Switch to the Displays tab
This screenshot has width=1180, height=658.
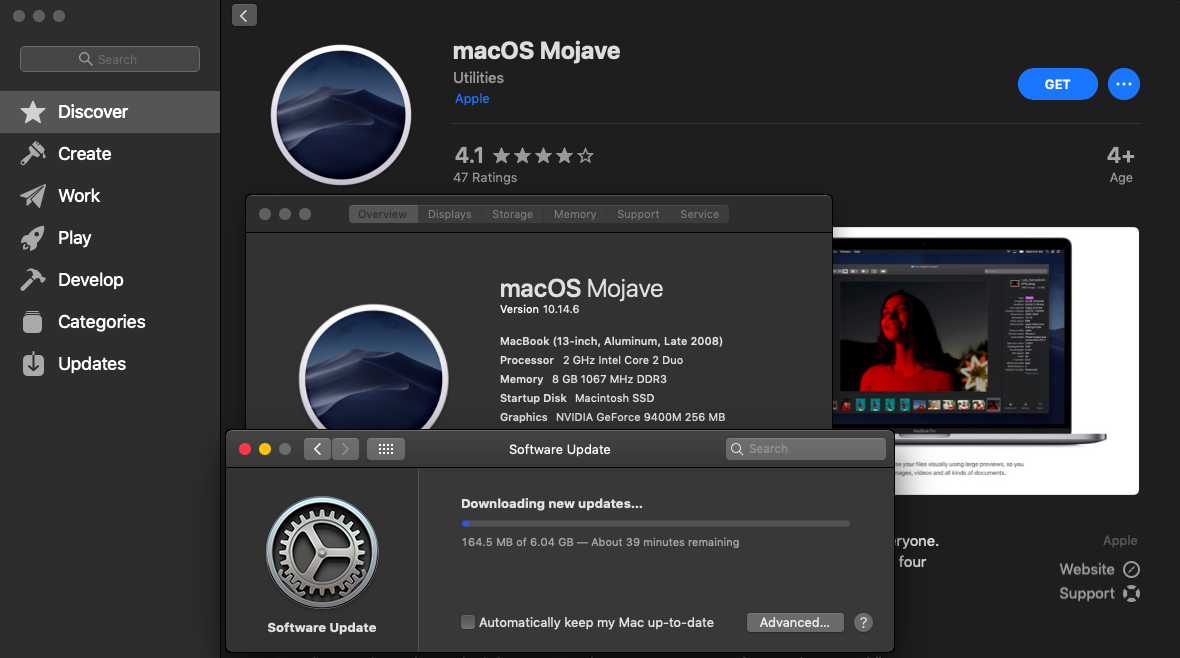450,214
